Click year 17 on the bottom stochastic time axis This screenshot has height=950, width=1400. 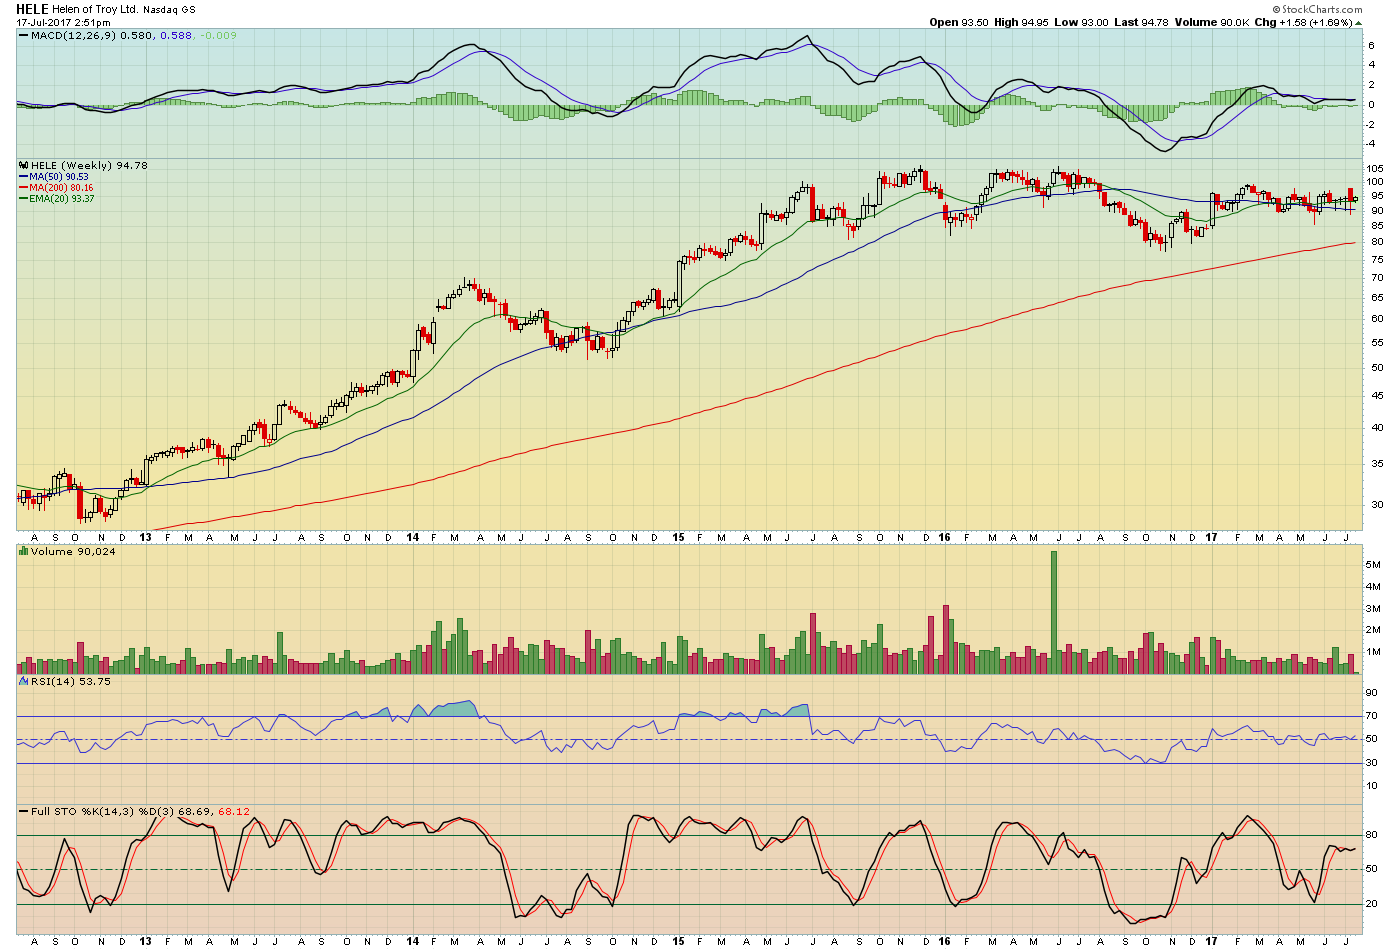tap(1210, 941)
